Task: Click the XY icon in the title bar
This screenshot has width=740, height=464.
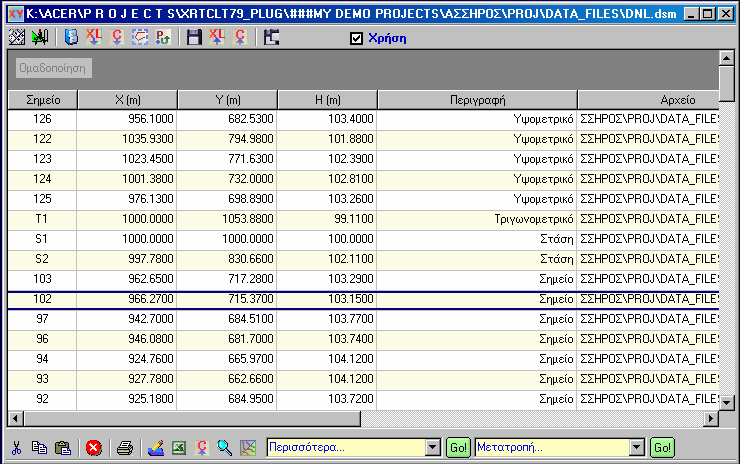Action: (x=16, y=14)
